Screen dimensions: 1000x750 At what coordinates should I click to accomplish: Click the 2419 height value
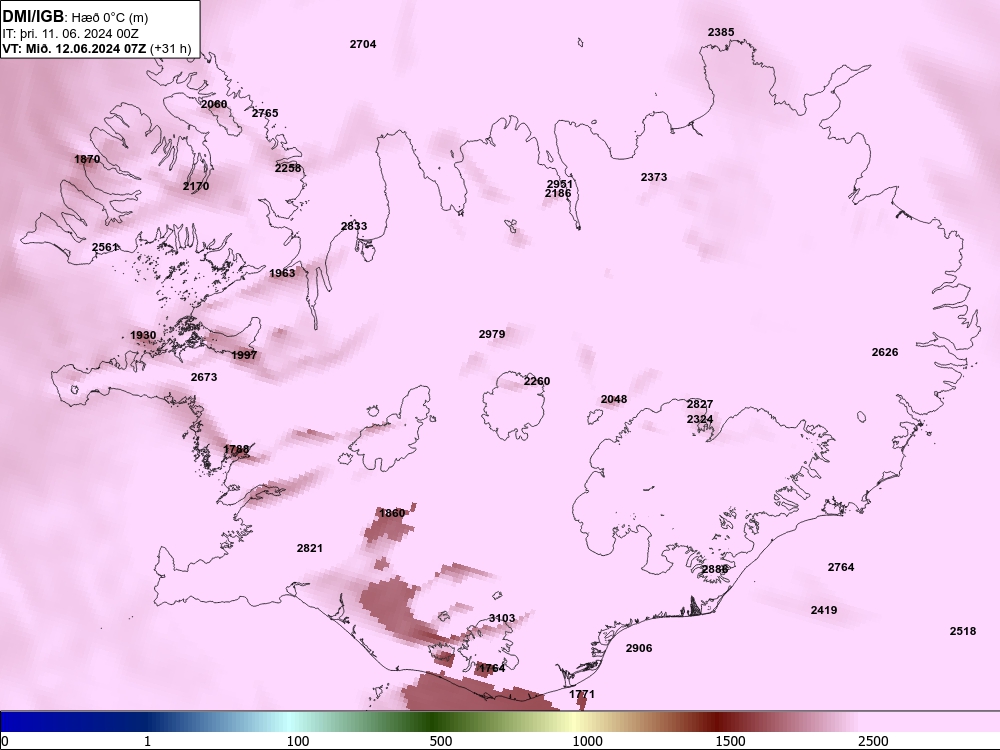click(x=824, y=610)
